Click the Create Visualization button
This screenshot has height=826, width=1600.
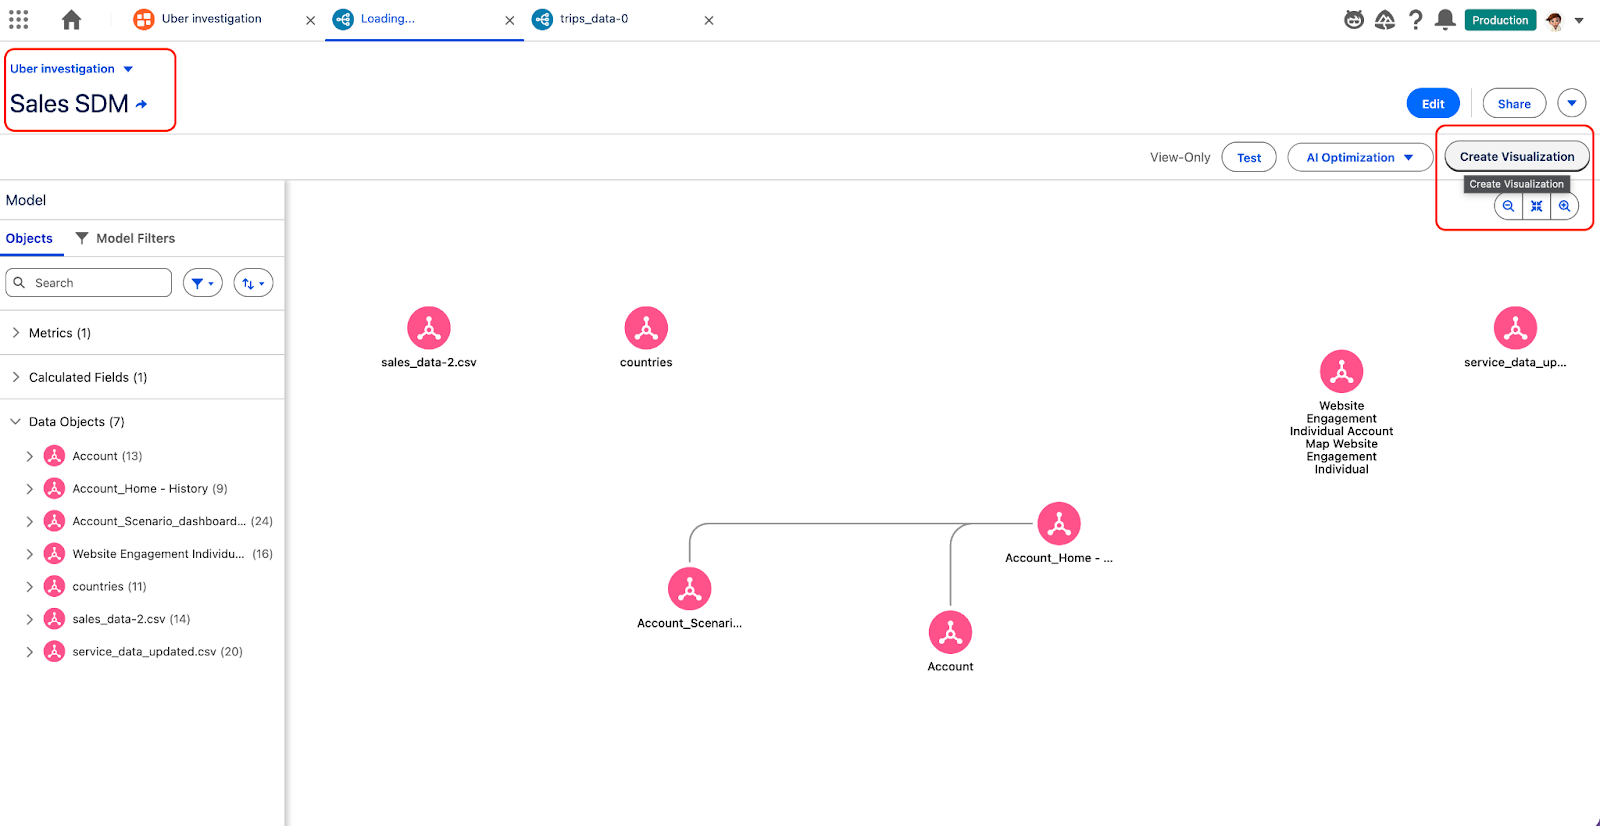1516,157
